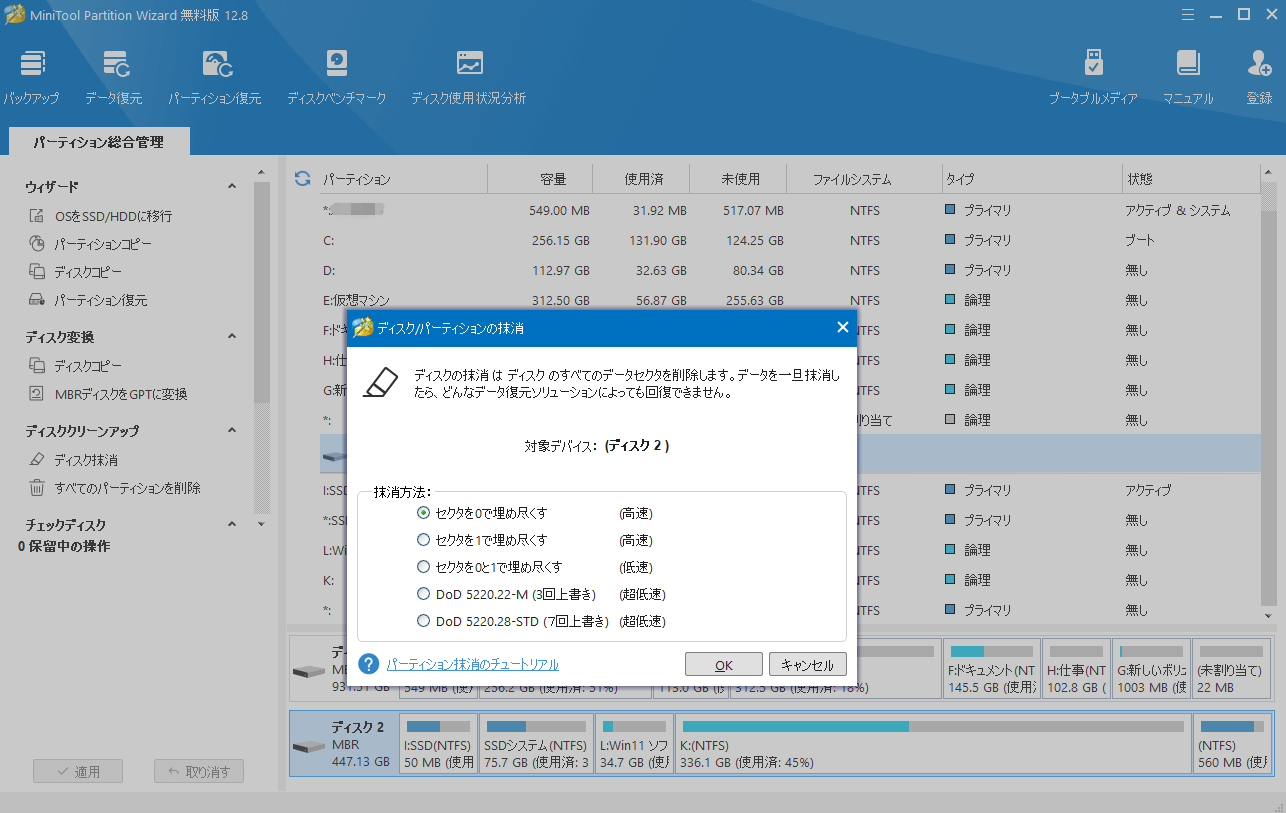
Task: Click the disabled 適用 apply button
Action: click(x=78, y=771)
